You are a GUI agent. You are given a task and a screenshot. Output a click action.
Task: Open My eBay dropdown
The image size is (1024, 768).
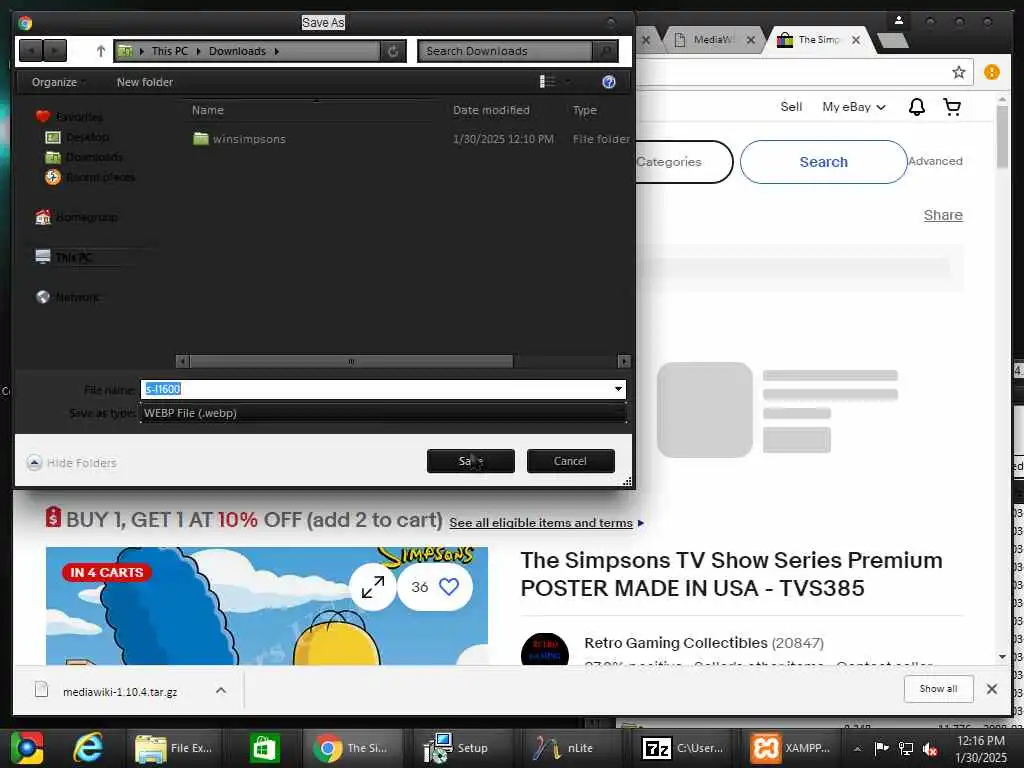coord(854,106)
